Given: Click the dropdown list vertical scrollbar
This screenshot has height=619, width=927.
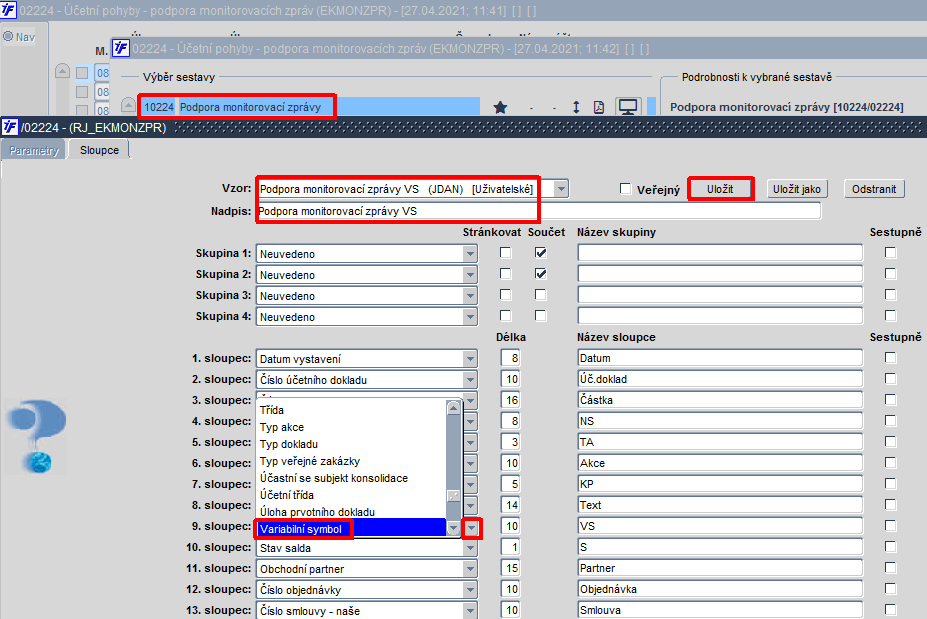Looking at the screenshot, I should [453, 468].
